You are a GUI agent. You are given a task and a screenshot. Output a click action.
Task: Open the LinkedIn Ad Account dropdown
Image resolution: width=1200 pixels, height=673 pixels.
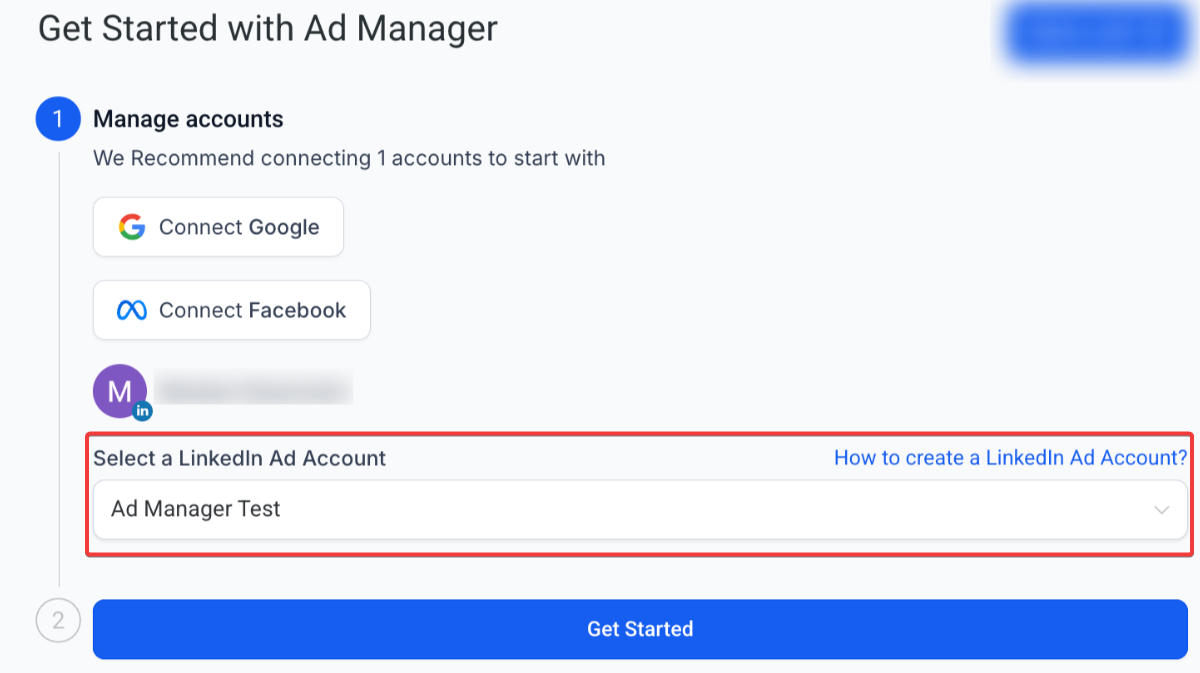[640, 510]
